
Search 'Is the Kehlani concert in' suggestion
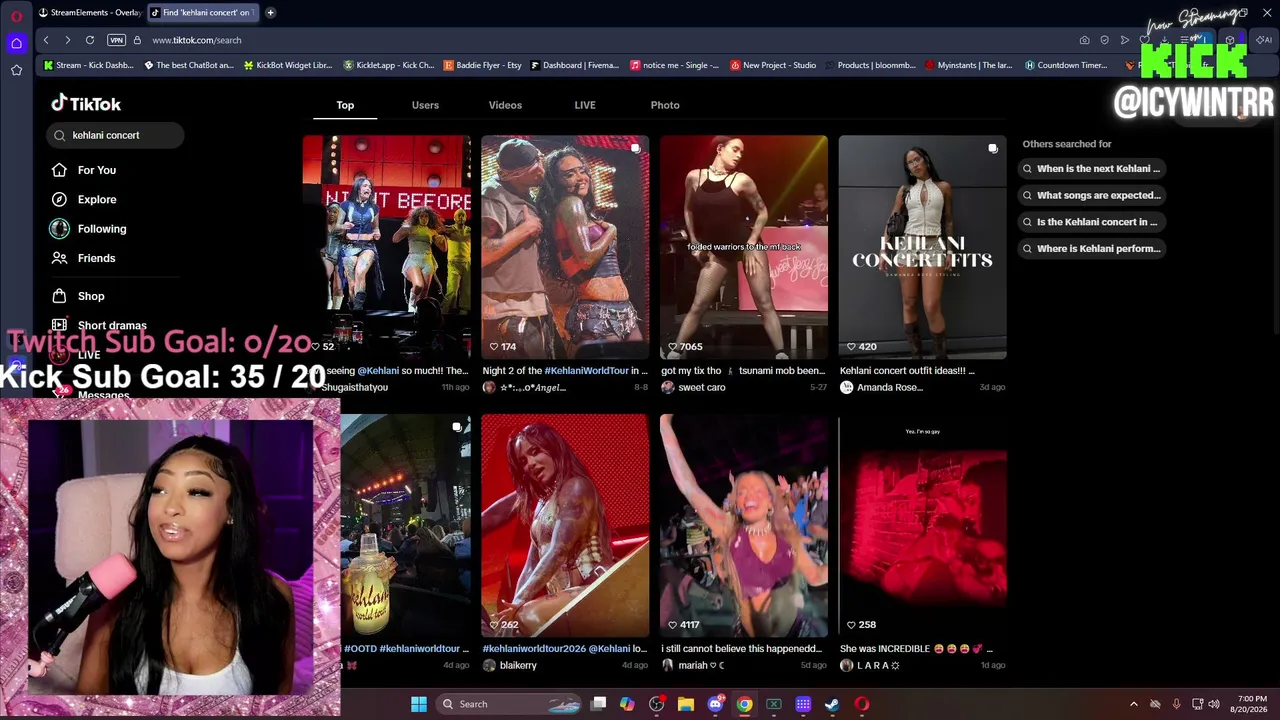pos(1091,222)
